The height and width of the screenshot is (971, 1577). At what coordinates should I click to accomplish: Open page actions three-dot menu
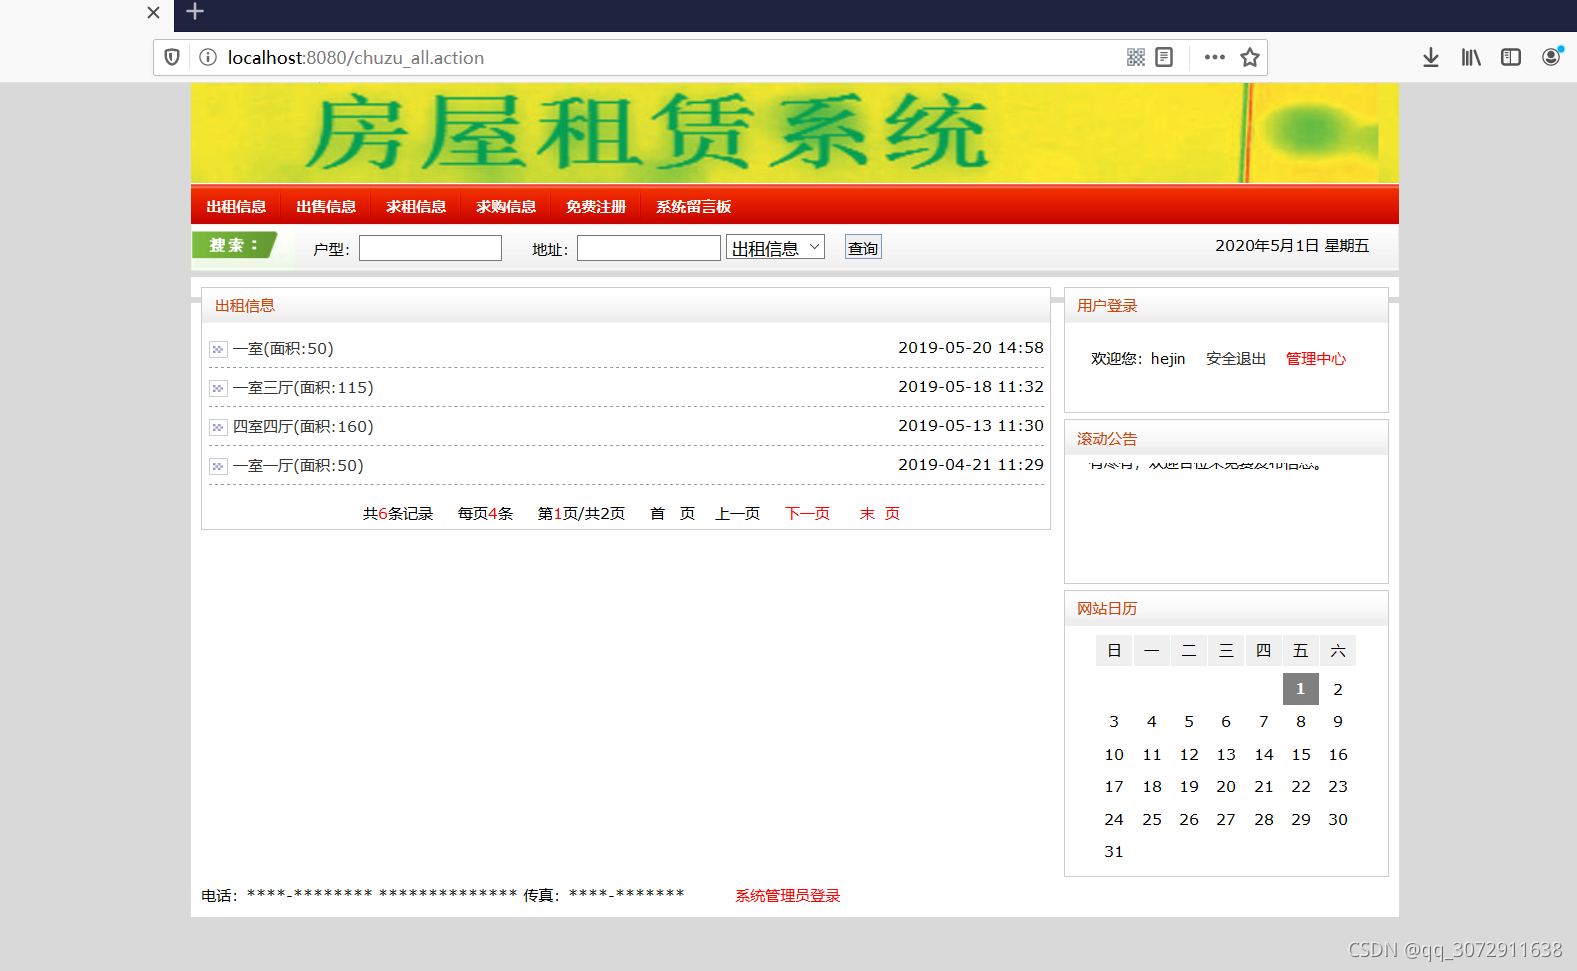point(1215,57)
